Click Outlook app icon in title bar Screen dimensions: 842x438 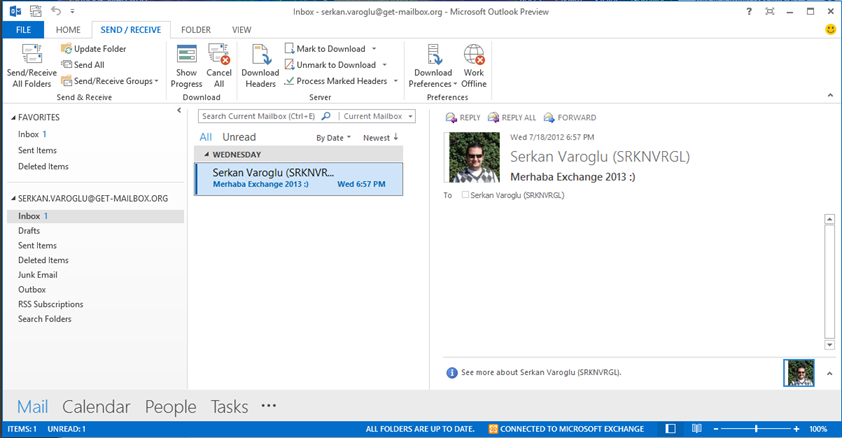(16, 11)
